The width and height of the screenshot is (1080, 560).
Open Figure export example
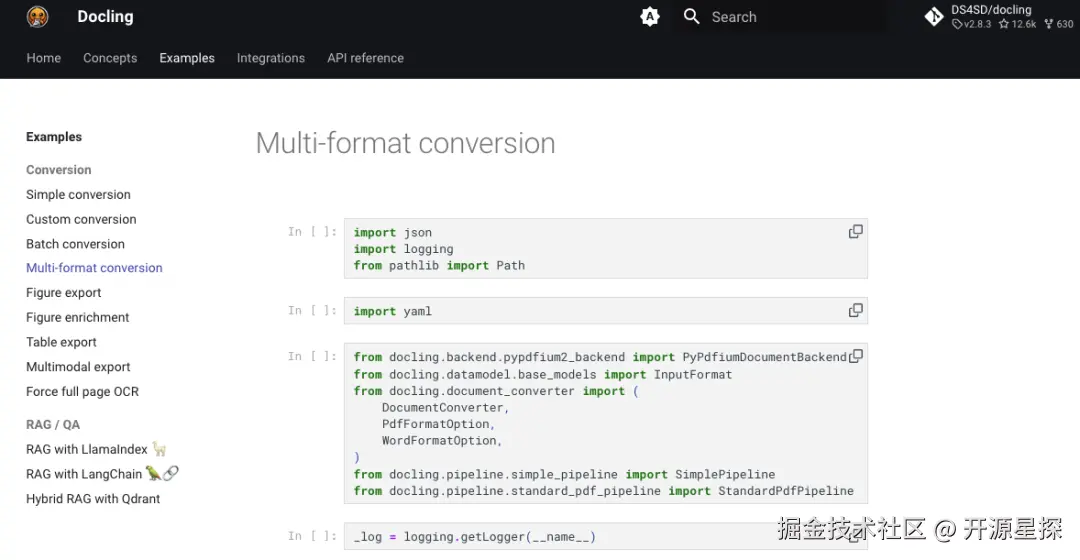click(63, 293)
